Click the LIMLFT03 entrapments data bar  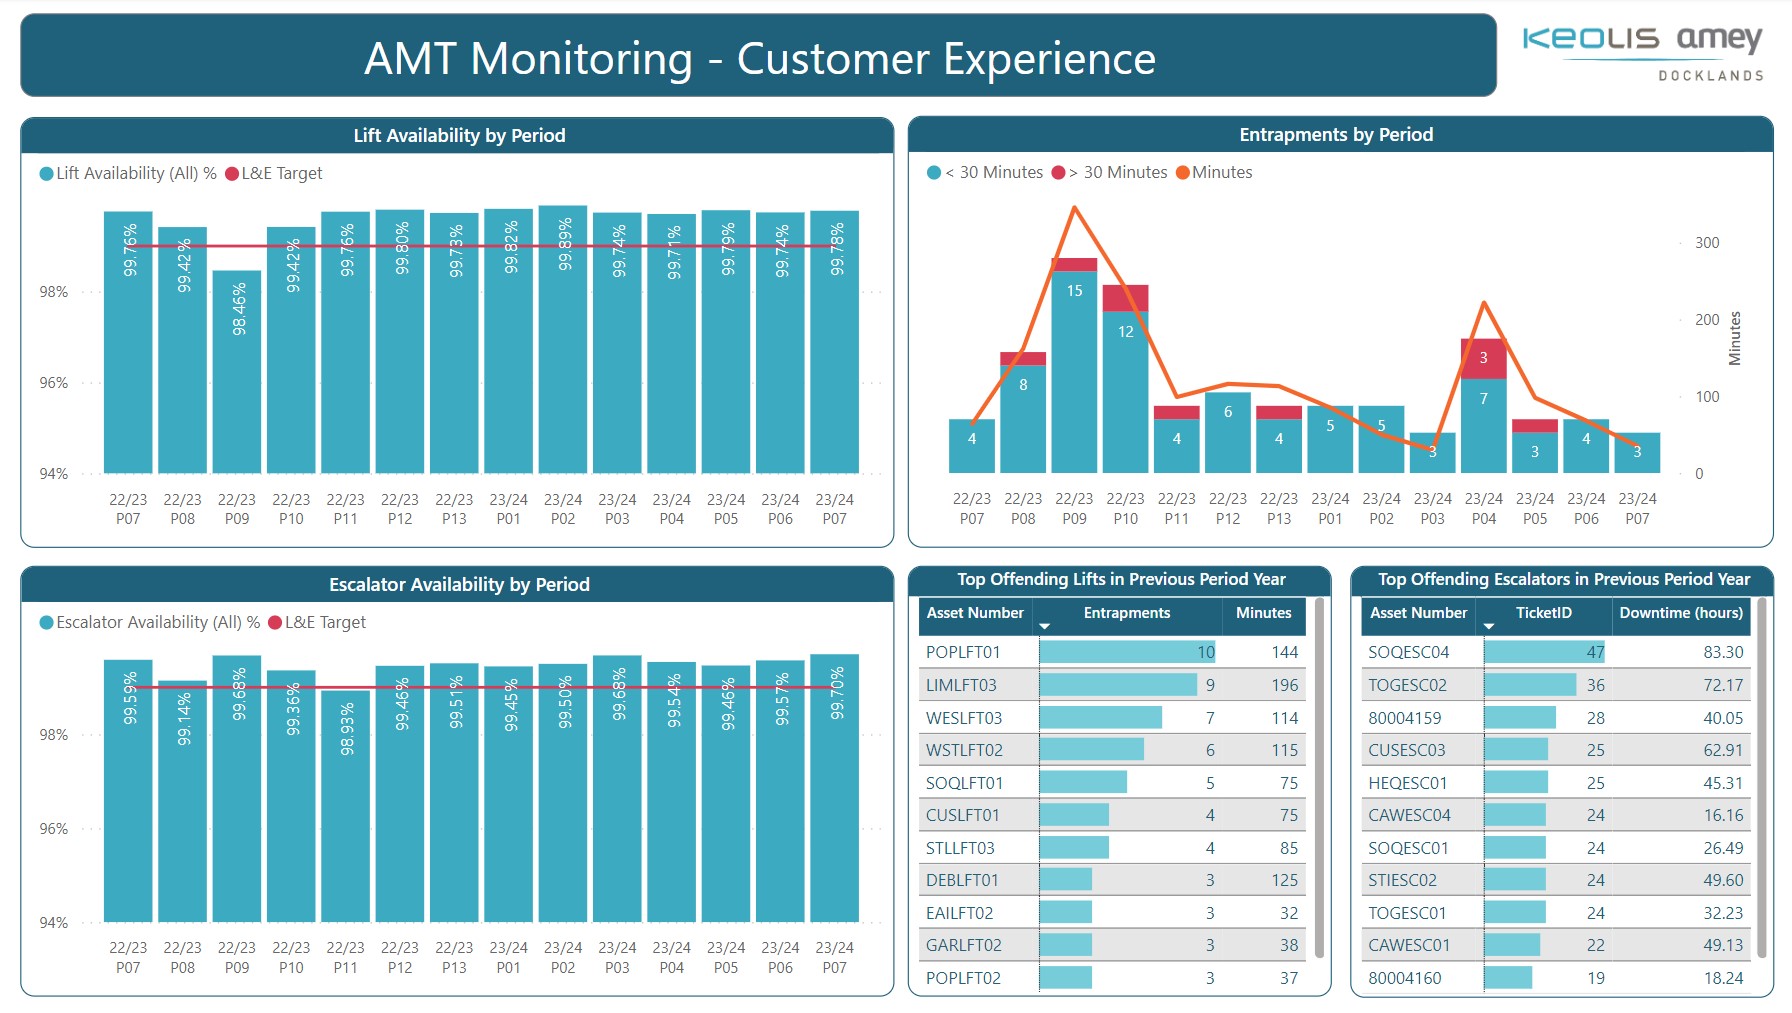pyautogui.click(x=1117, y=685)
